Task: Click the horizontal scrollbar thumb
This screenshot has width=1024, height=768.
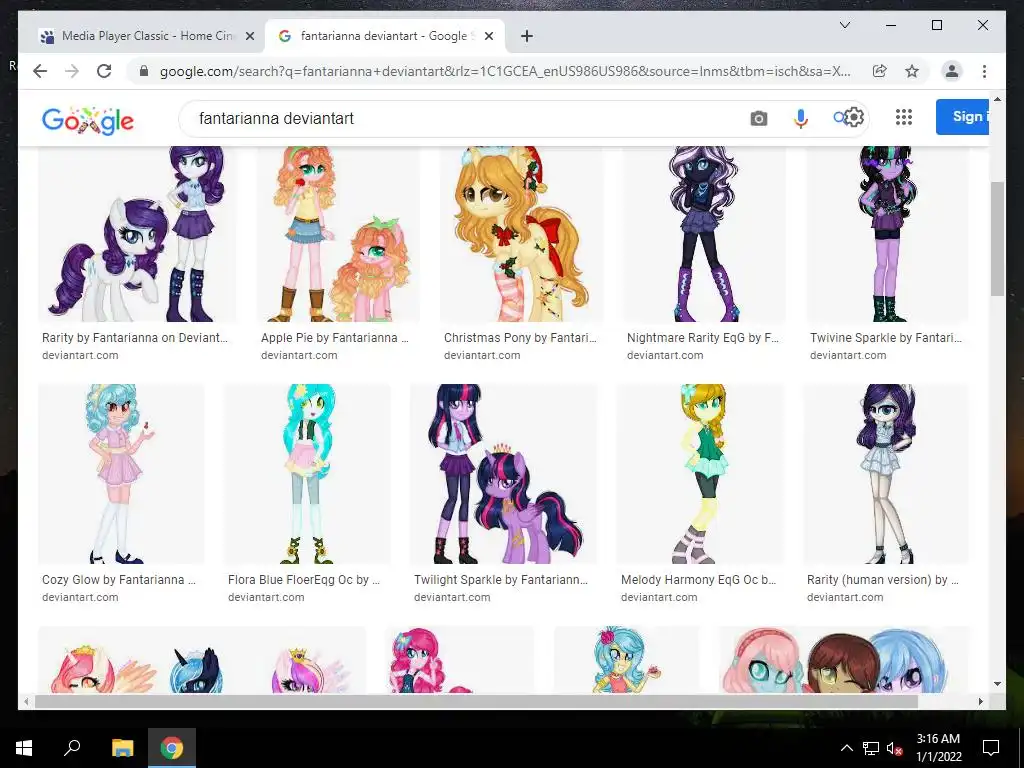Action: [x=477, y=701]
